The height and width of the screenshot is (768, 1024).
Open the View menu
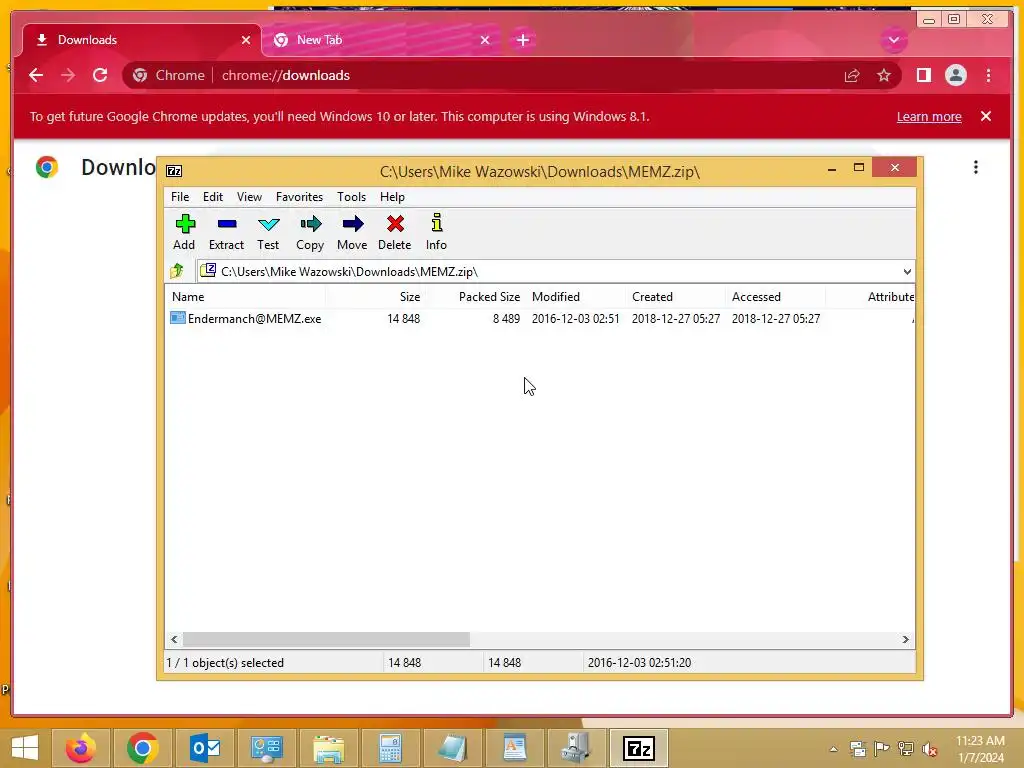249,197
